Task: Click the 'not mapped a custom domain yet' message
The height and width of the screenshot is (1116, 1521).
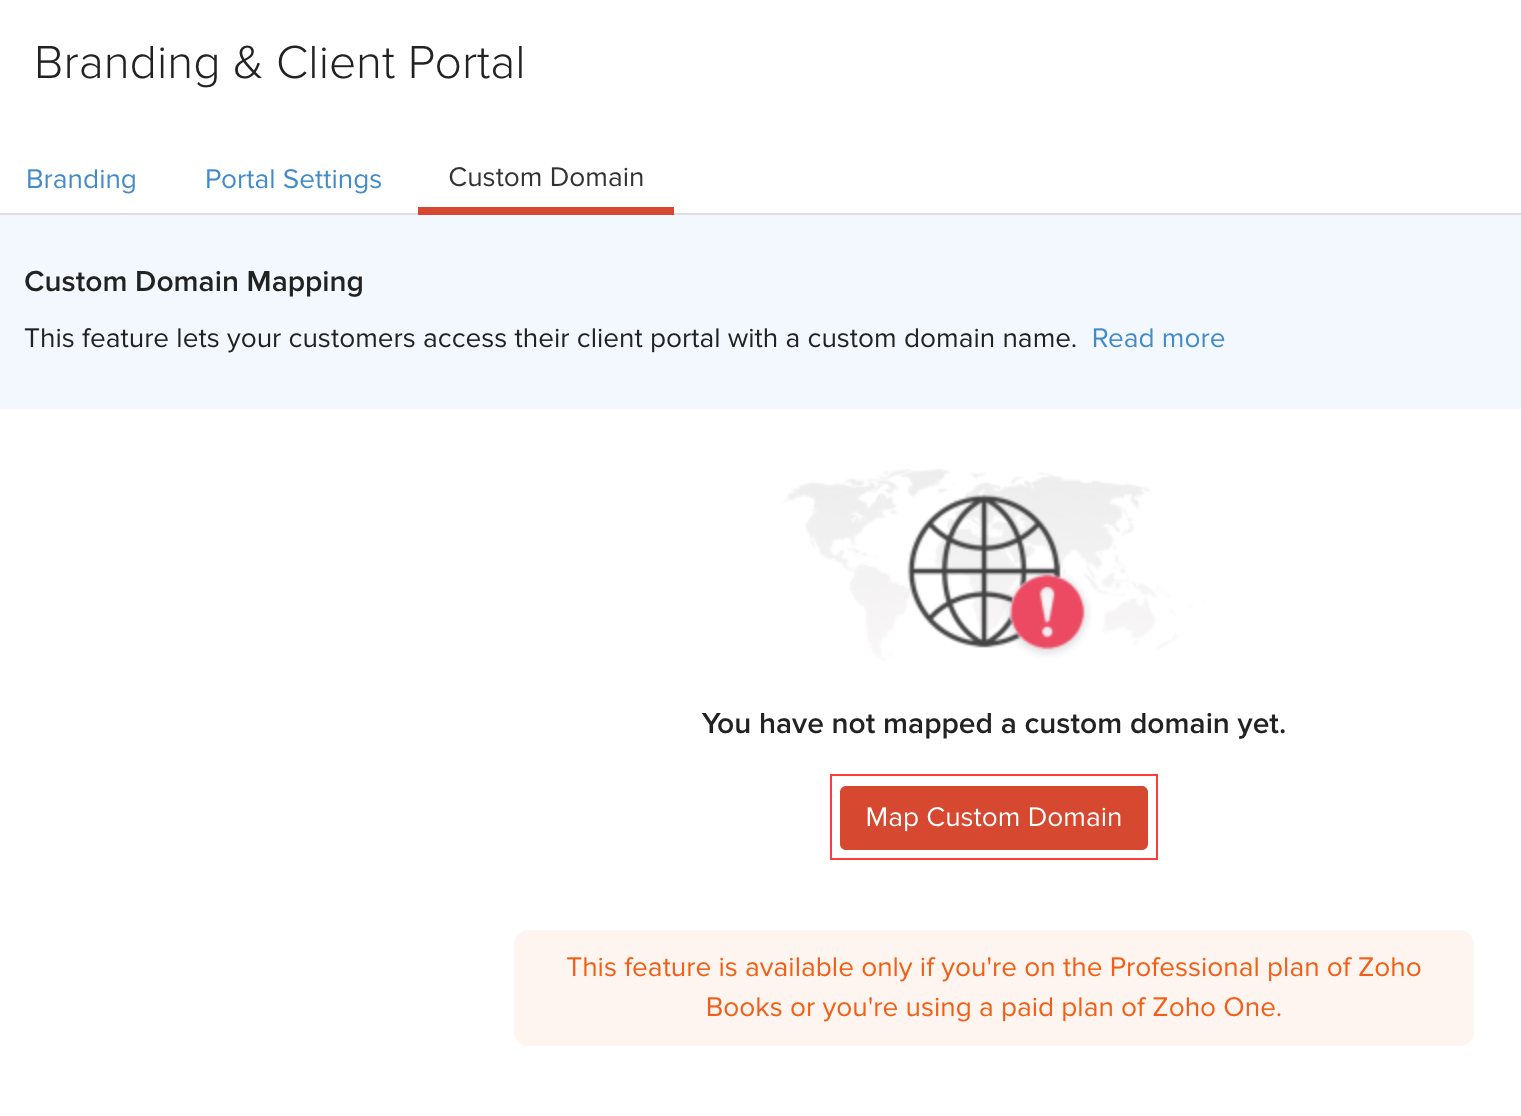Action: tap(993, 723)
